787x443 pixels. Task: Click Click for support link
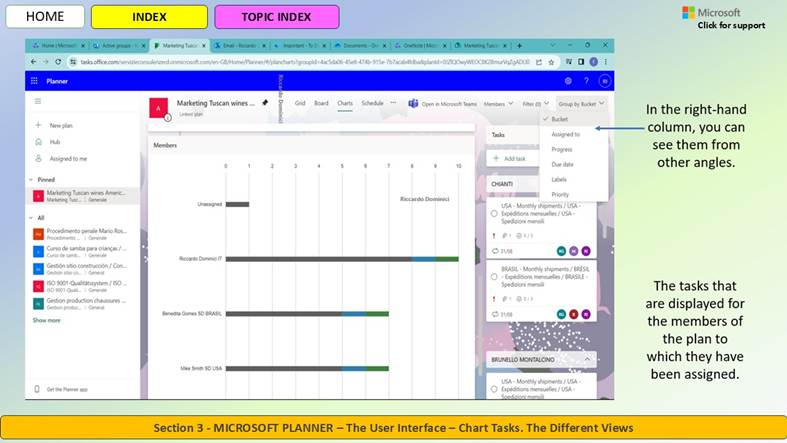click(x=731, y=26)
